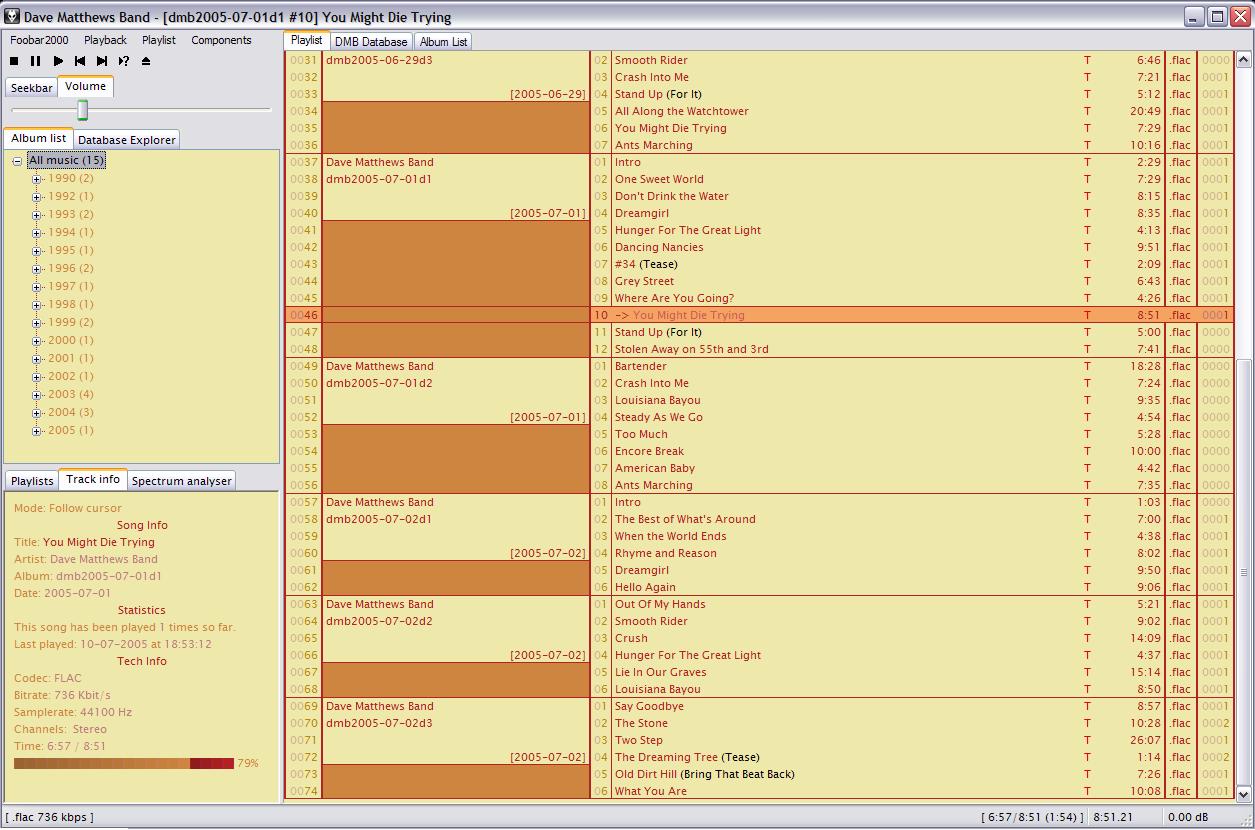
Task: Switch to the Seekbar tab
Action: 31,88
